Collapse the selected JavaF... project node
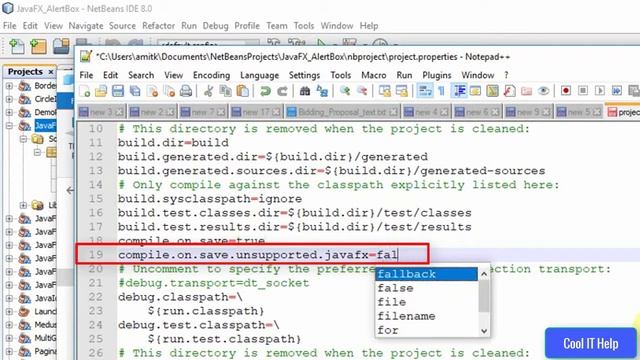The height and width of the screenshot is (360, 640). 9,125
